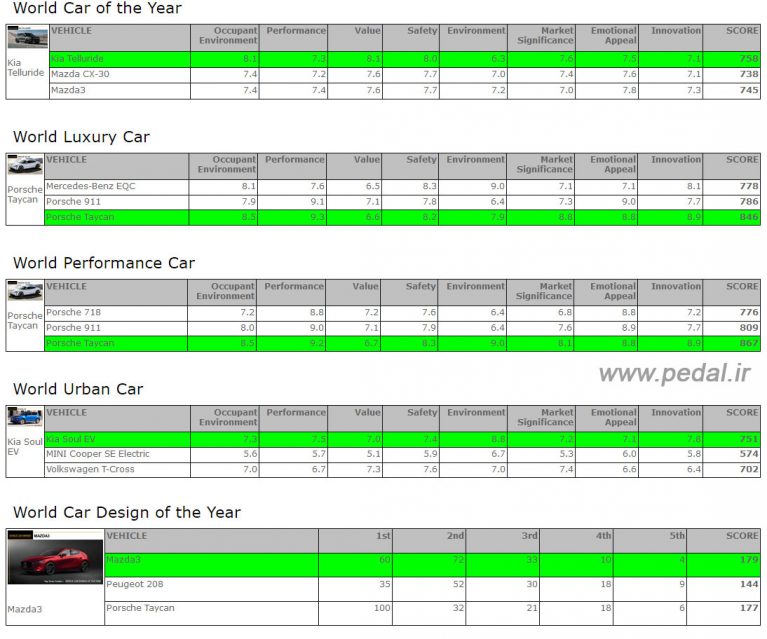Click Mercedes-Benz EQC Environment value 9.0

(498, 186)
